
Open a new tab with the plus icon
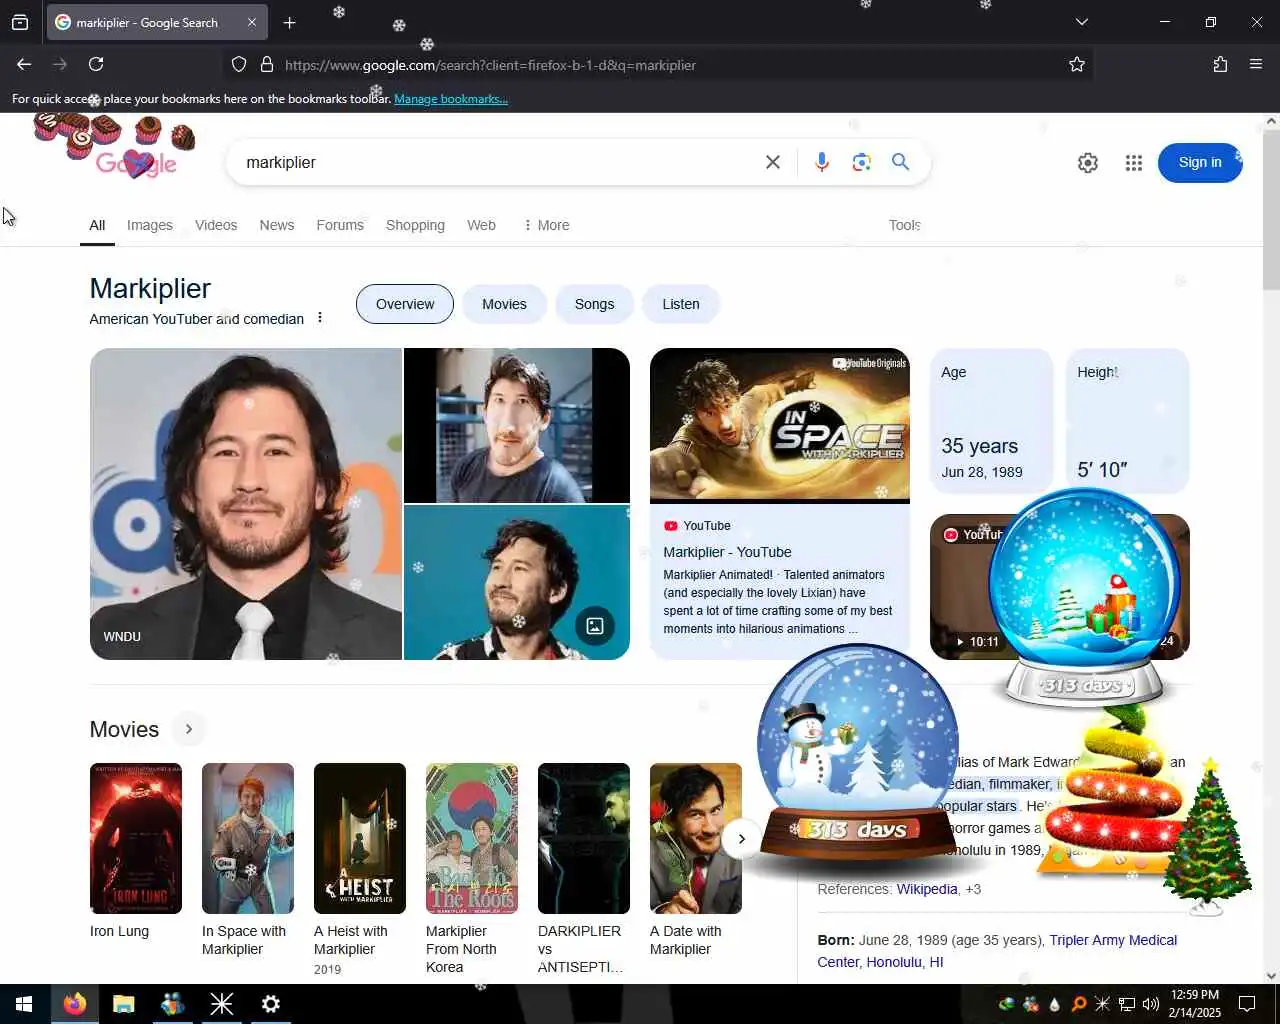coord(289,22)
